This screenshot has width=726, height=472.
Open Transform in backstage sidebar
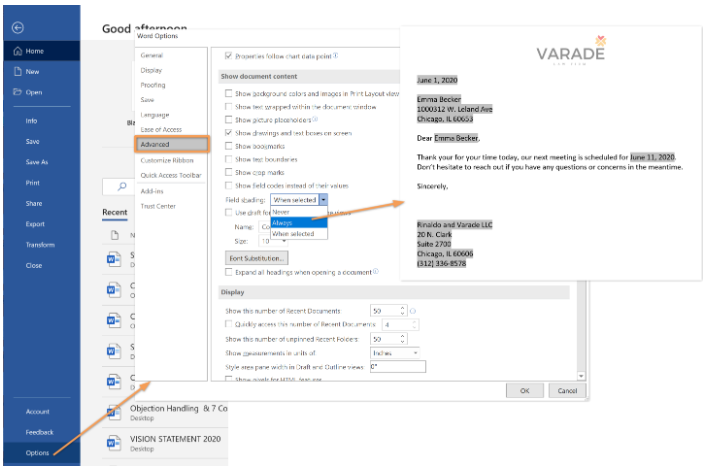click(x=40, y=245)
